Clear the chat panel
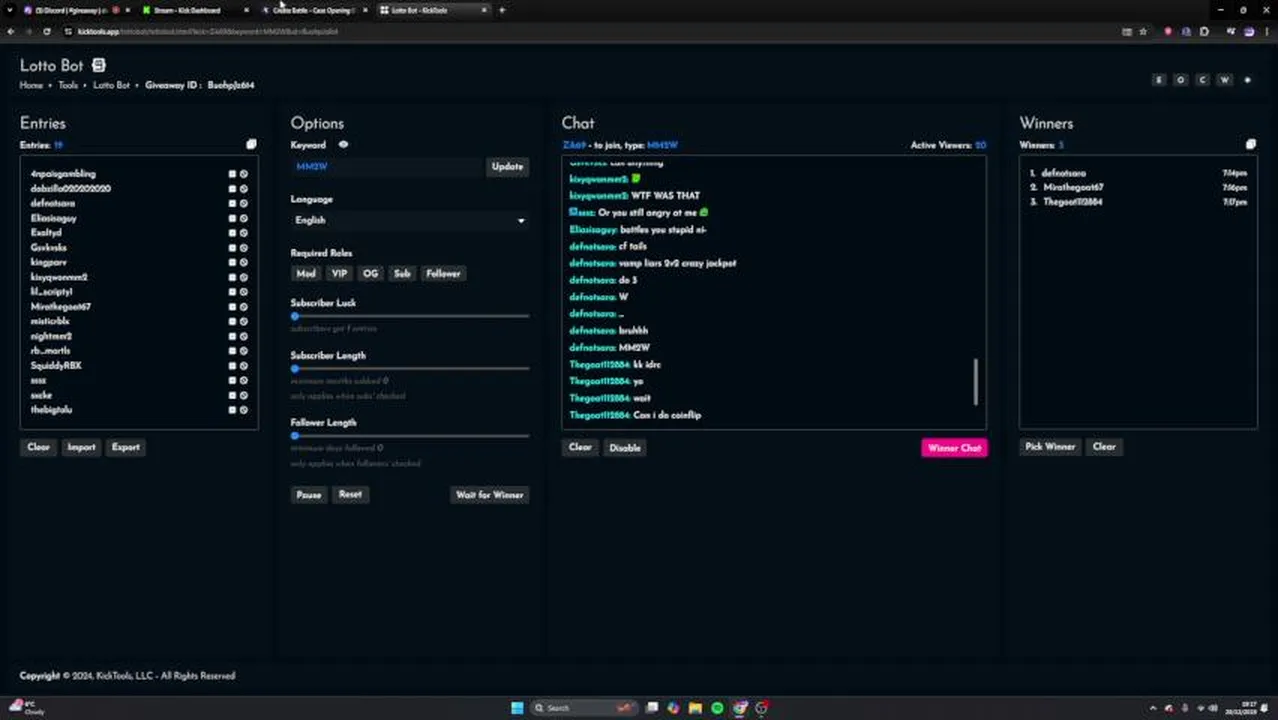The image size is (1278, 720). coord(580,448)
